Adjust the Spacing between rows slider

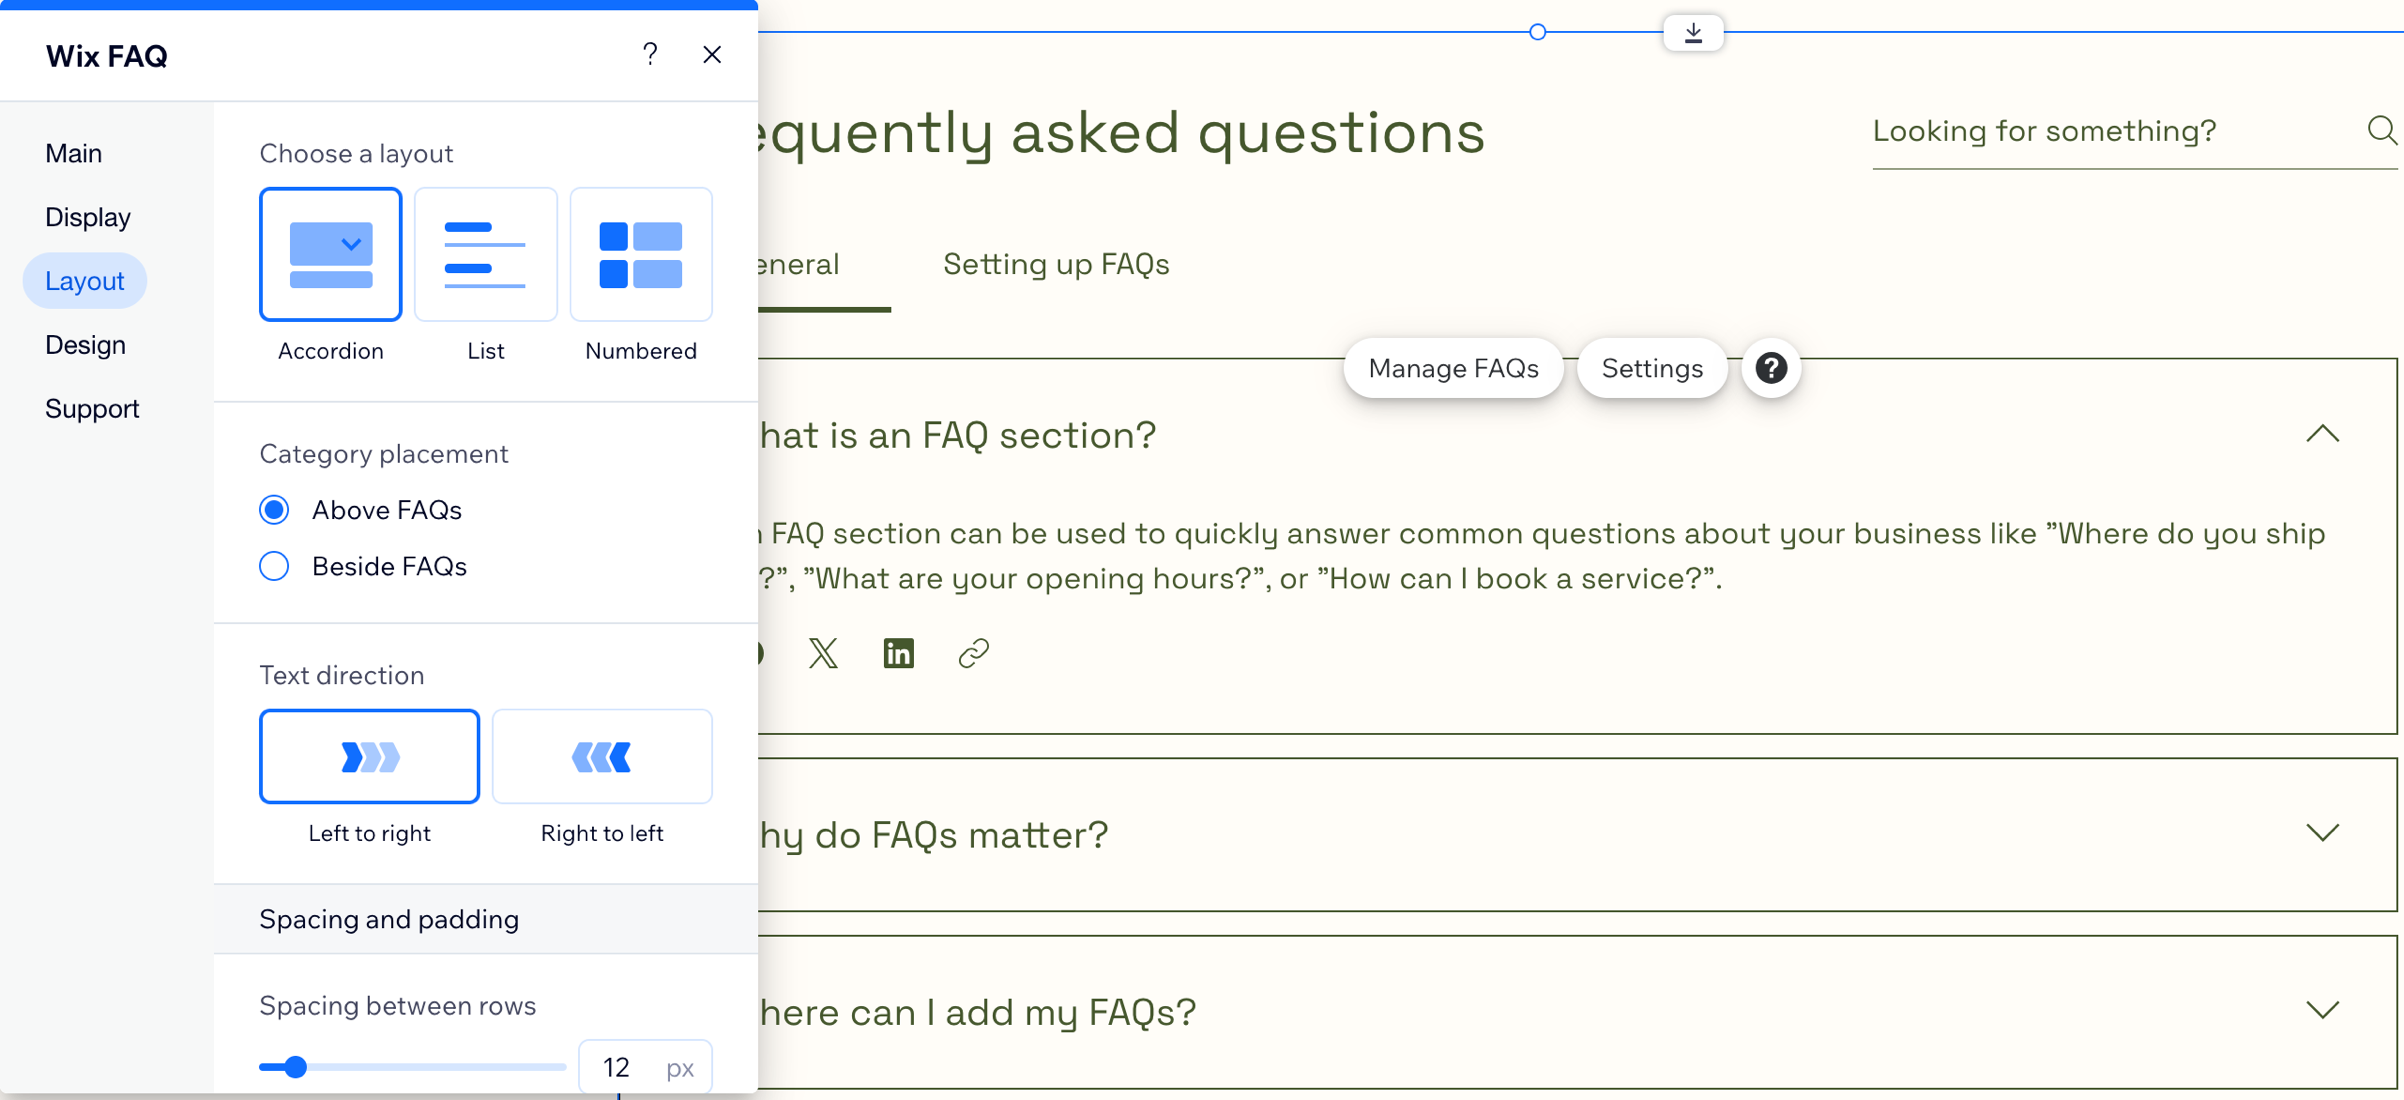coord(296,1067)
